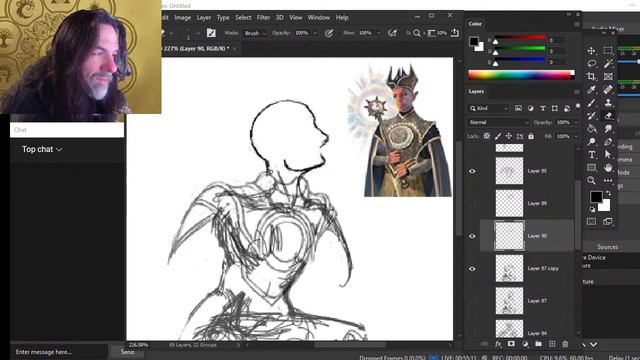The image size is (640, 360).
Task: Select the Rectangular Marquee tool
Action: pyautogui.click(x=608, y=51)
